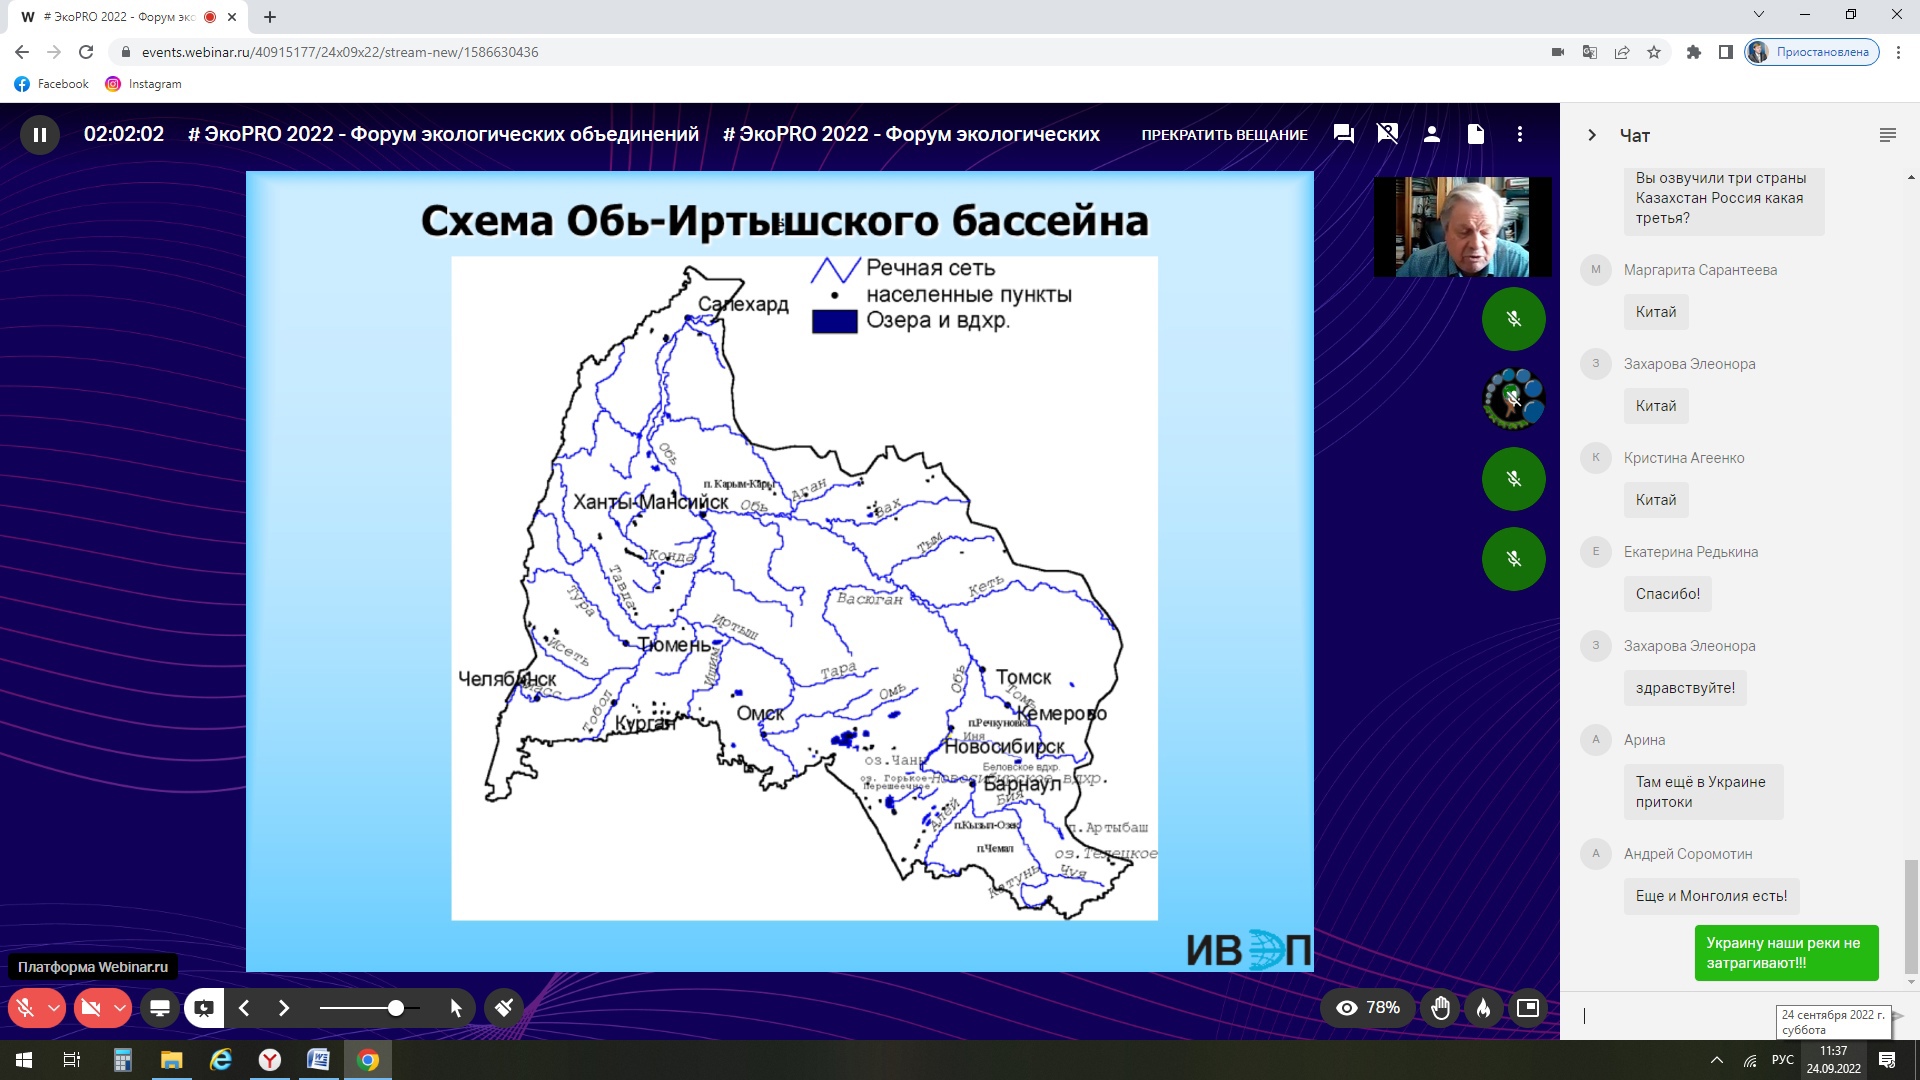
Task: Go to the next slide arrow
Action: pos(284,1008)
